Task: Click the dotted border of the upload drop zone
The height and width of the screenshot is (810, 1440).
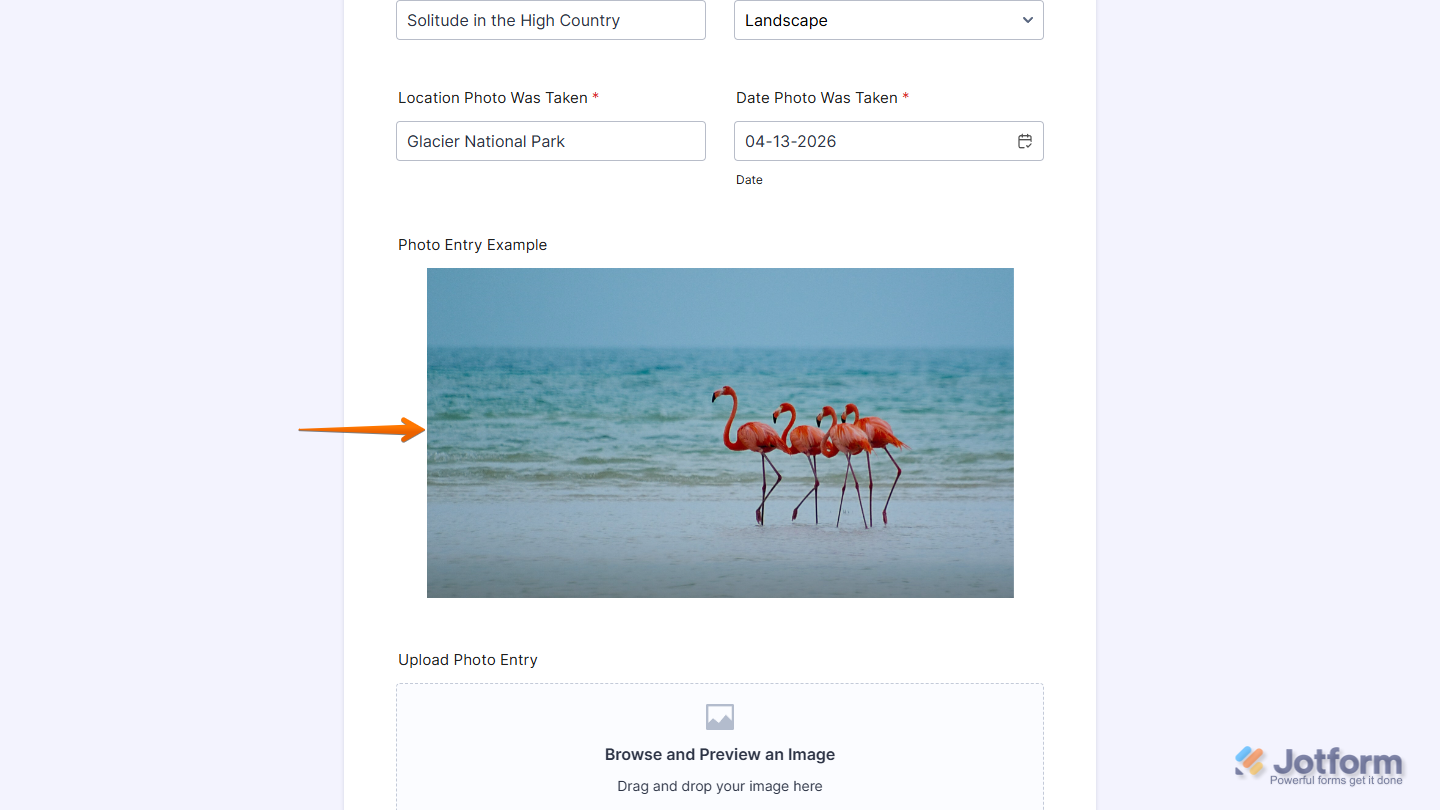Action: [719, 684]
